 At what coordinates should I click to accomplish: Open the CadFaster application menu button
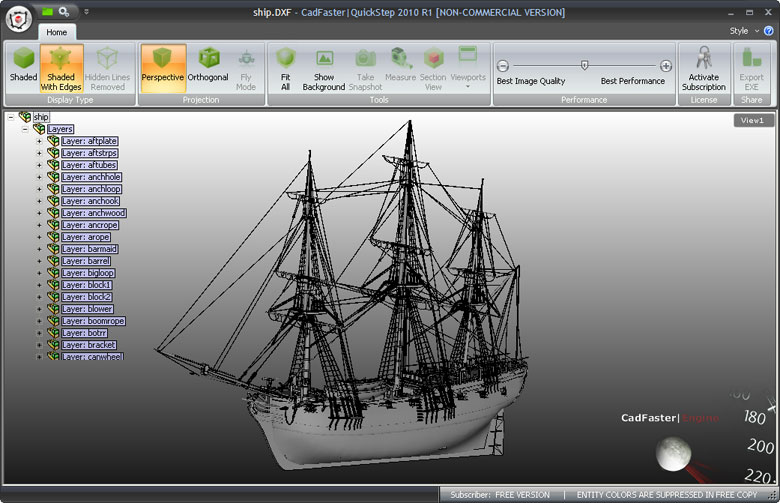coord(18,19)
